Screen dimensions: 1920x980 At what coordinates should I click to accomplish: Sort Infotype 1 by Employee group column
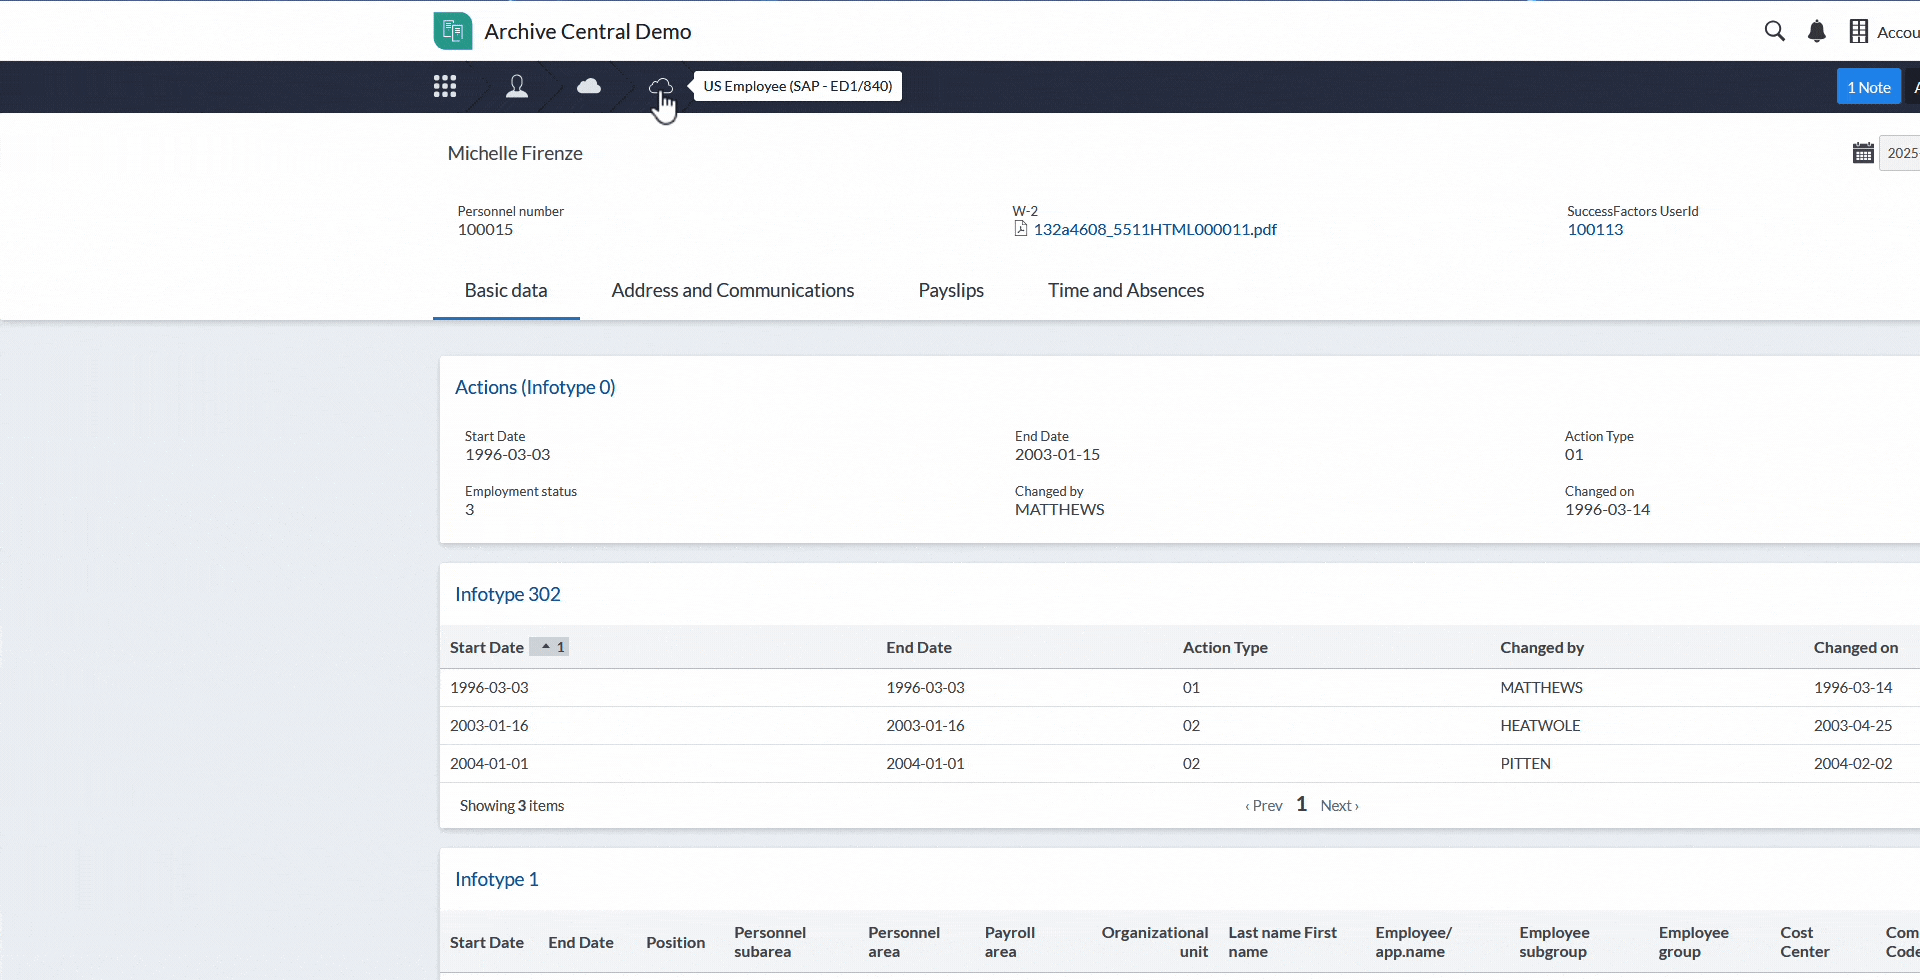click(1693, 942)
